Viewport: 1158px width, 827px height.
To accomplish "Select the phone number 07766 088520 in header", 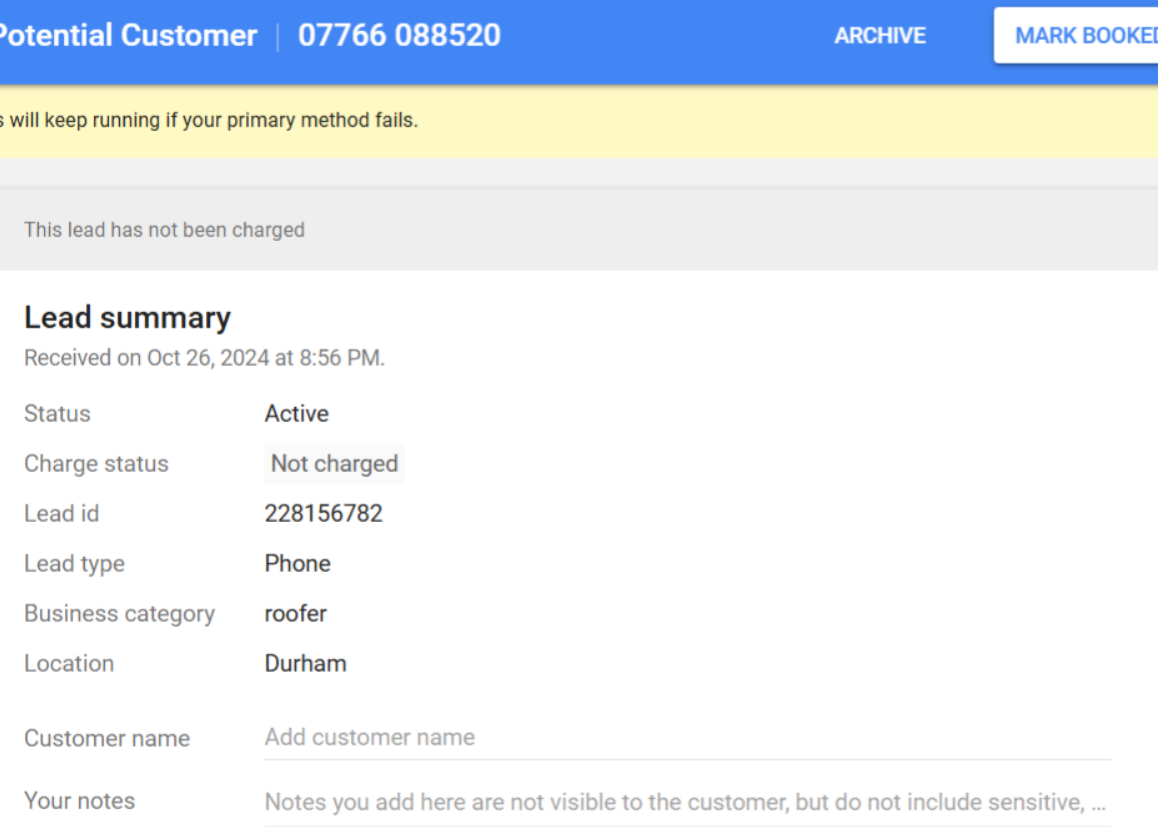I will (x=400, y=35).
